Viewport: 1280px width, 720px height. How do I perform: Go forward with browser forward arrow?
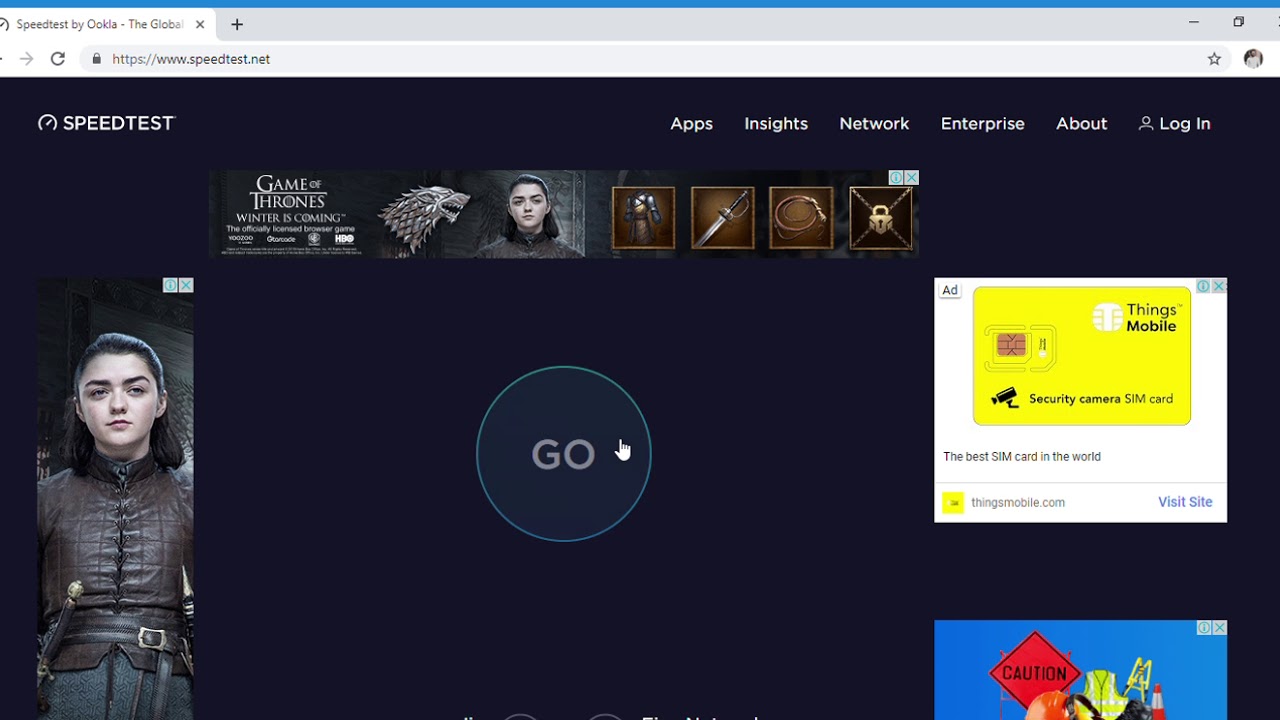click(26, 59)
